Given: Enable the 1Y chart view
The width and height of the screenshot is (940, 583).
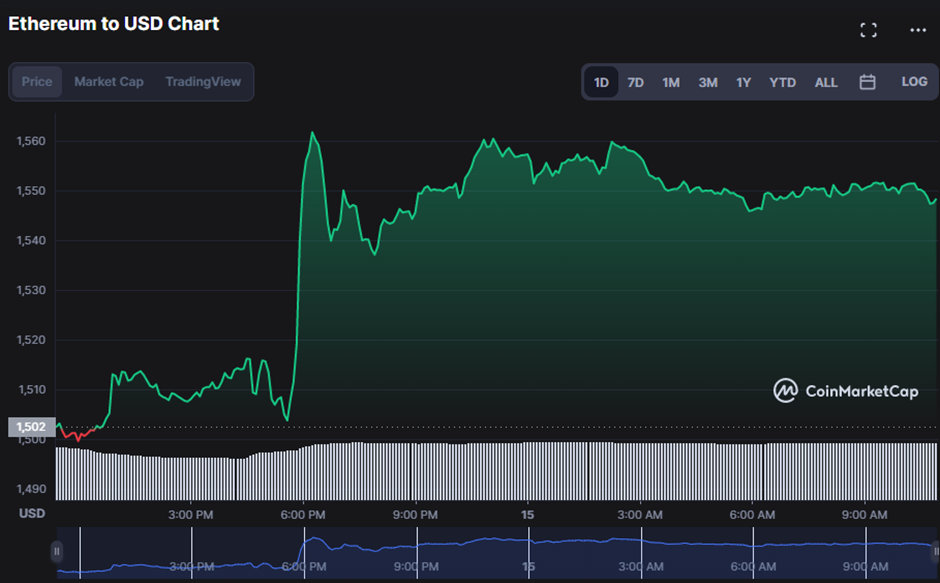Looking at the screenshot, I should pyautogui.click(x=743, y=83).
